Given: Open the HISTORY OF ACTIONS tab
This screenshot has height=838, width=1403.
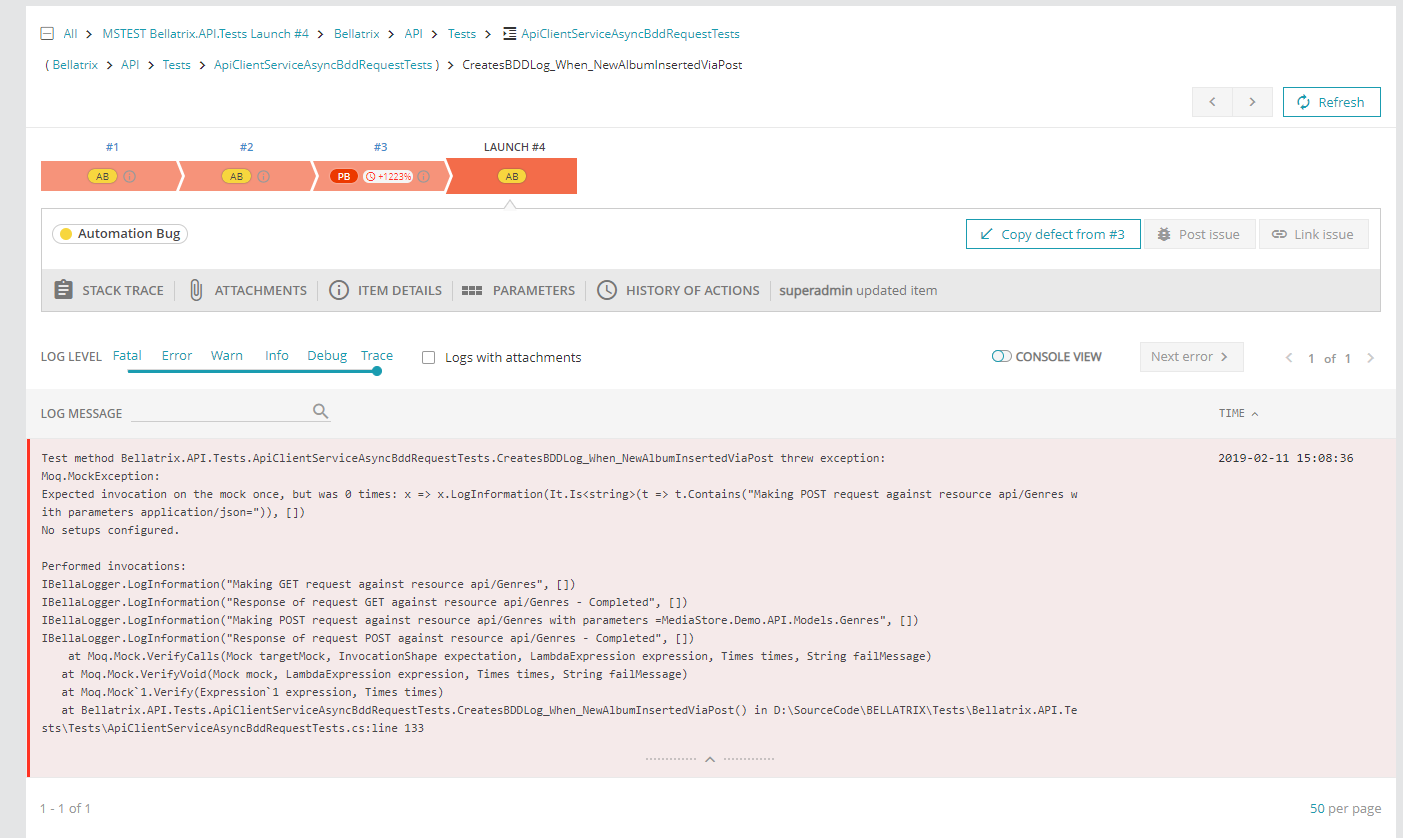Looking at the screenshot, I should pos(678,290).
